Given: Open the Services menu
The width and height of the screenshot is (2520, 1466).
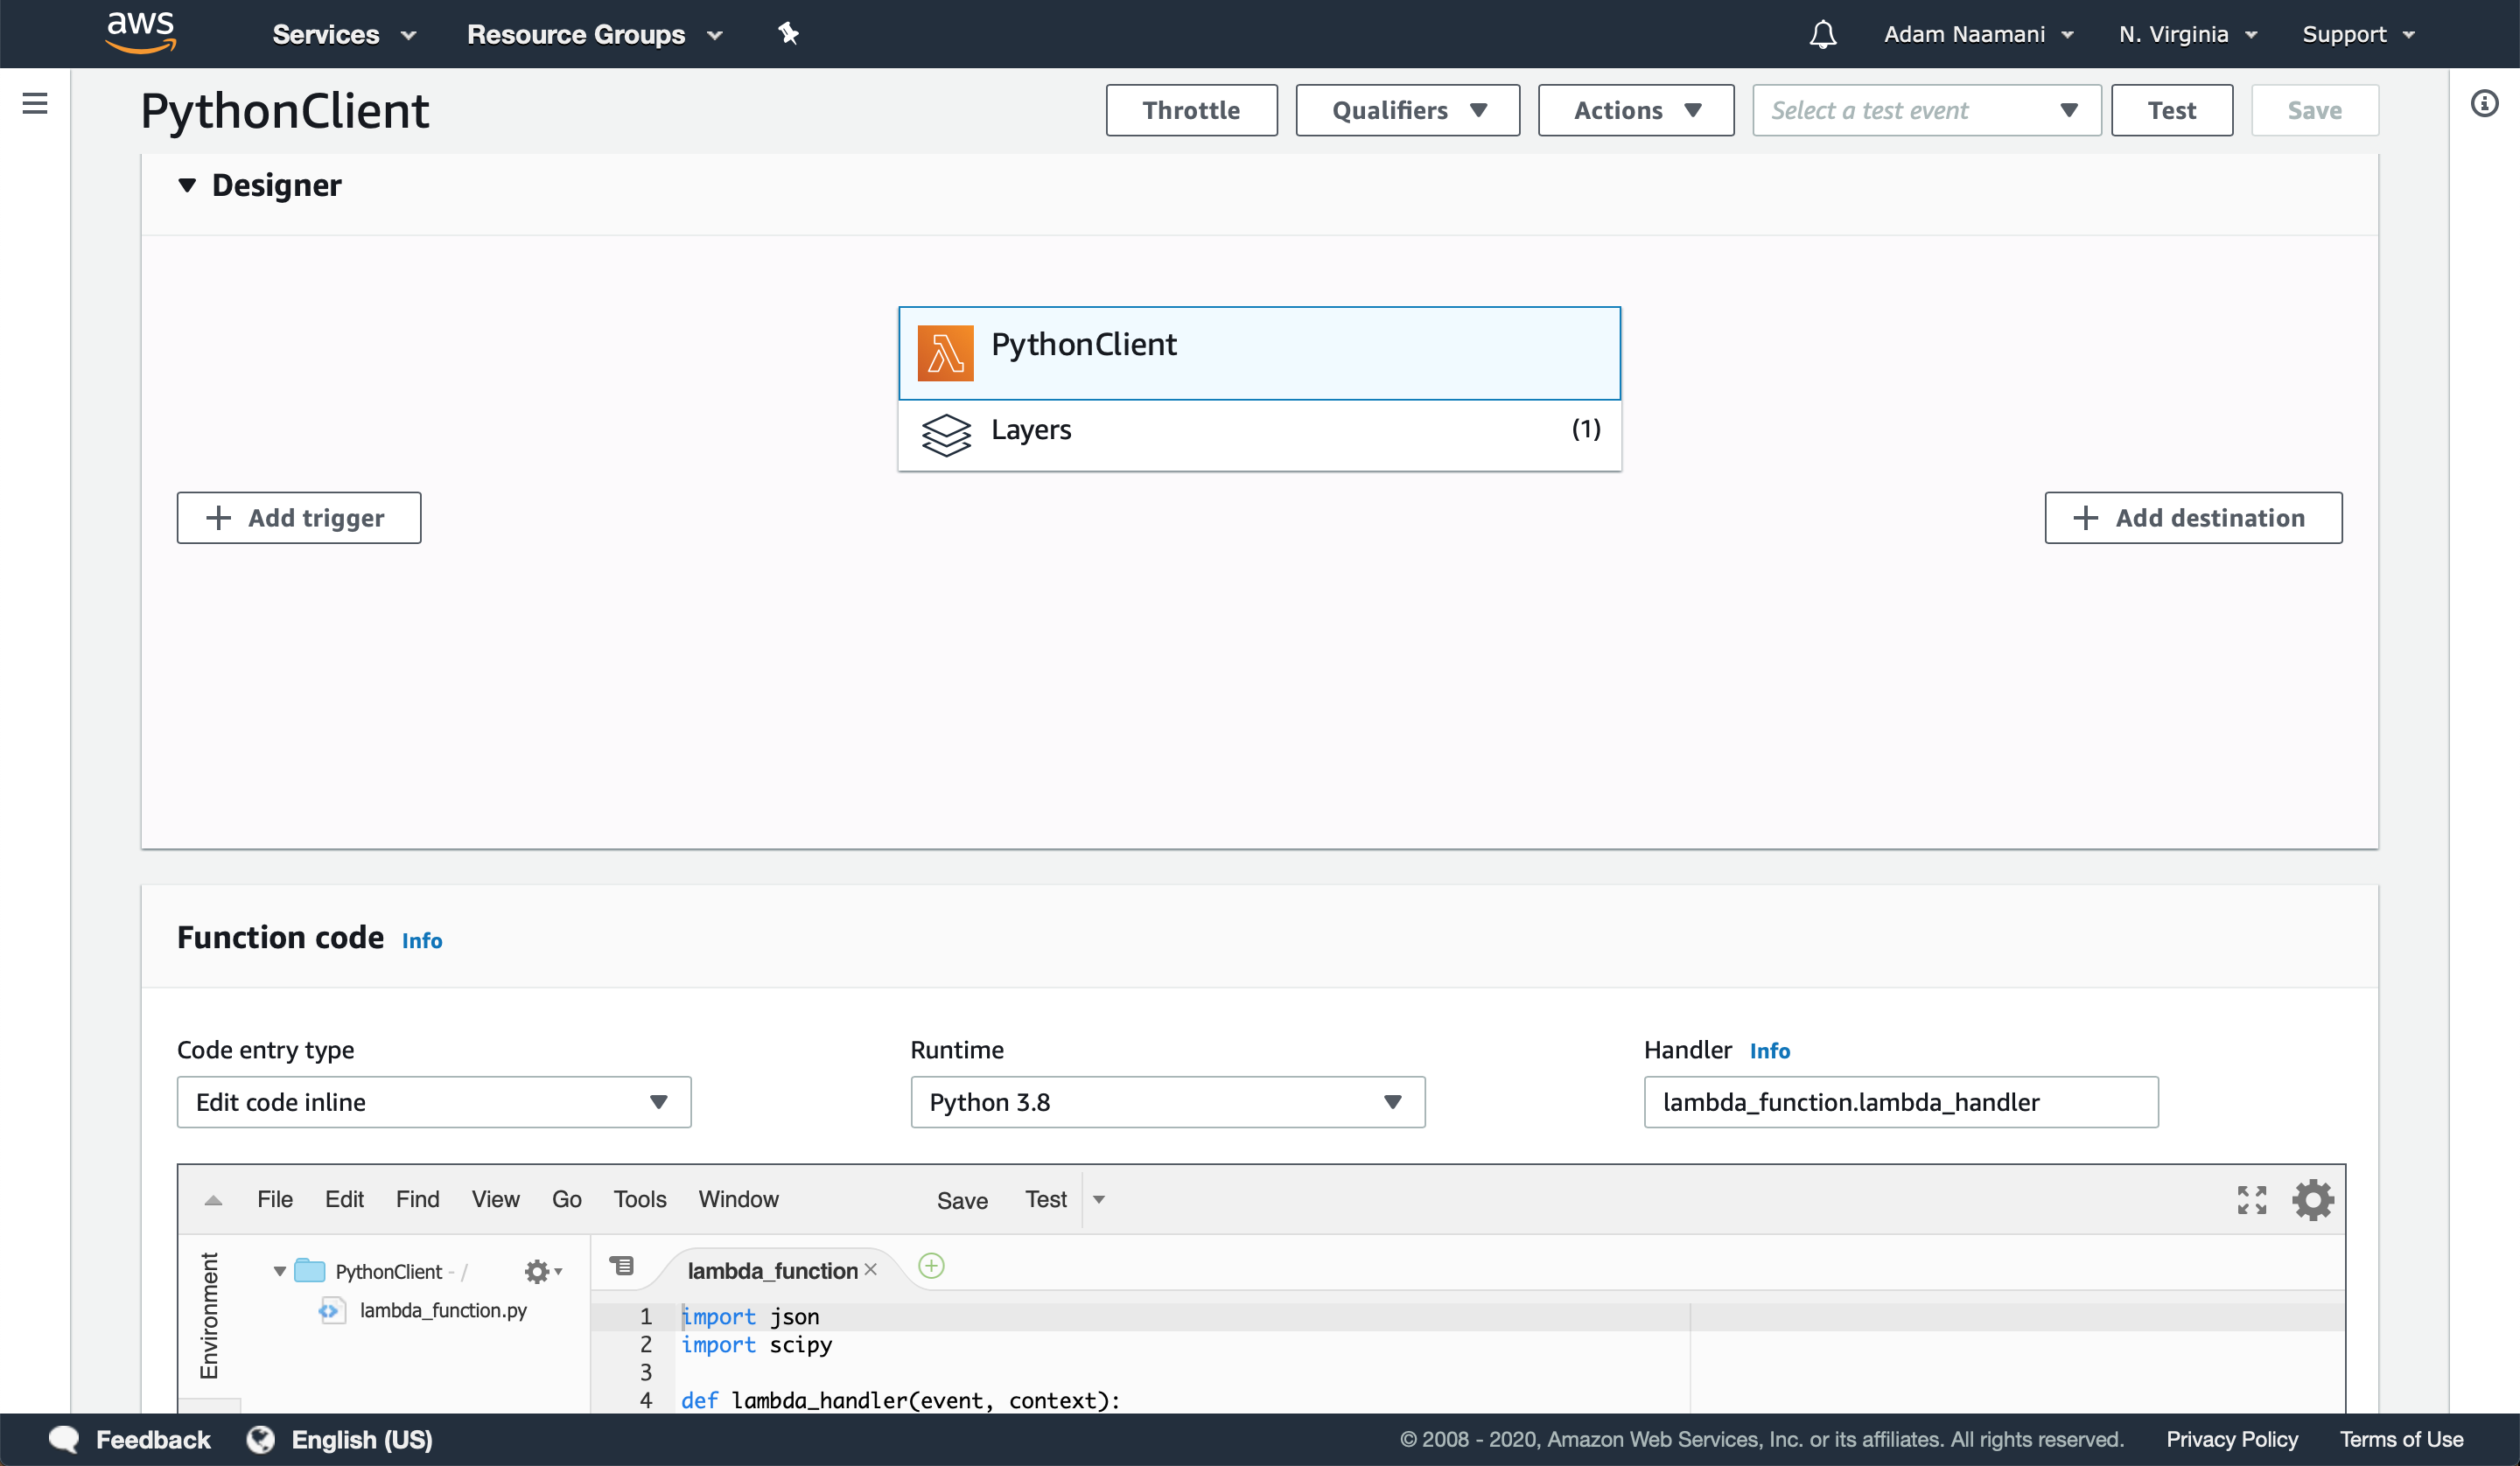Looking at the screenshot, I should 343,33.
